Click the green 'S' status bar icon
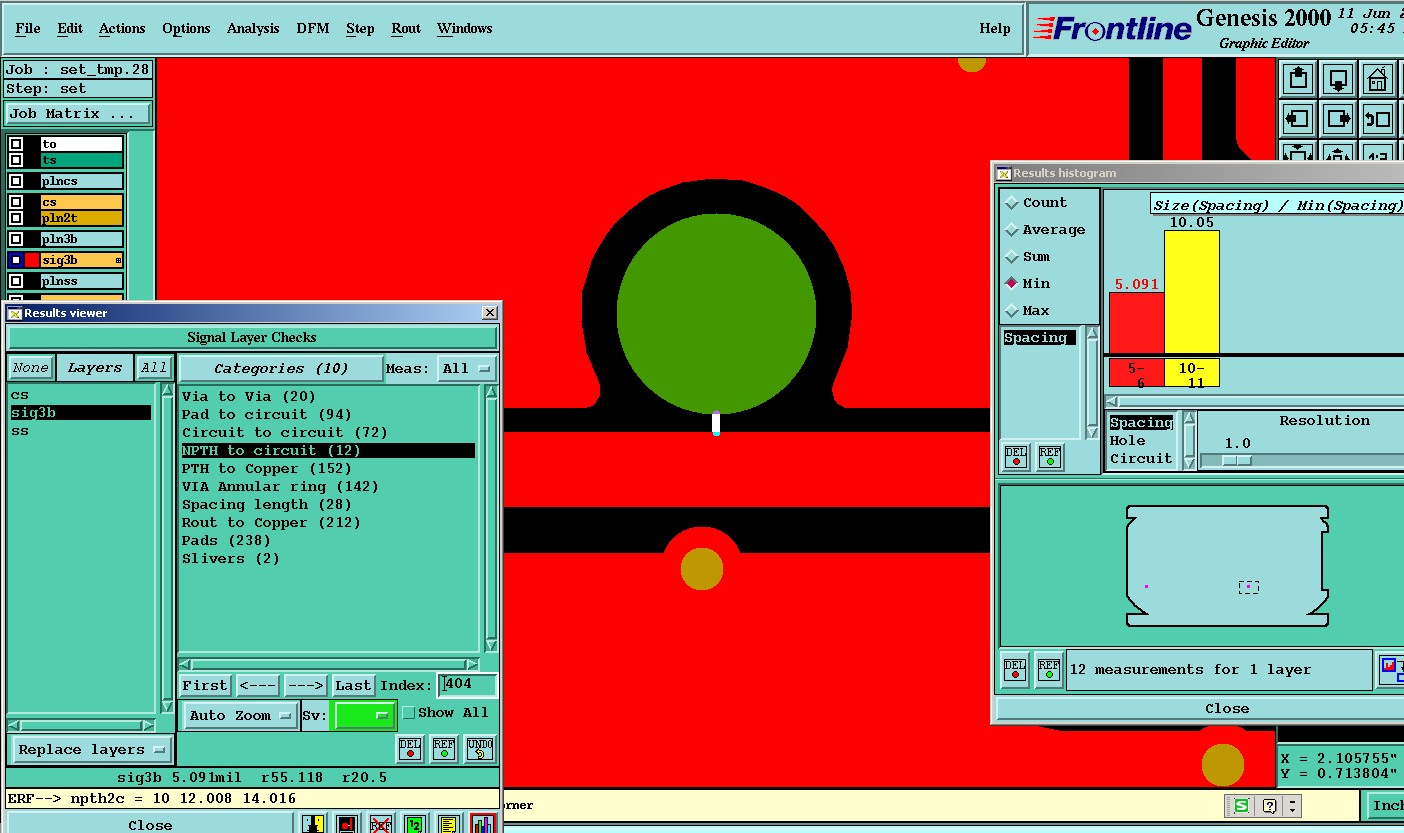Screen dimensions: 1404x833 (x=1241, y=805)
